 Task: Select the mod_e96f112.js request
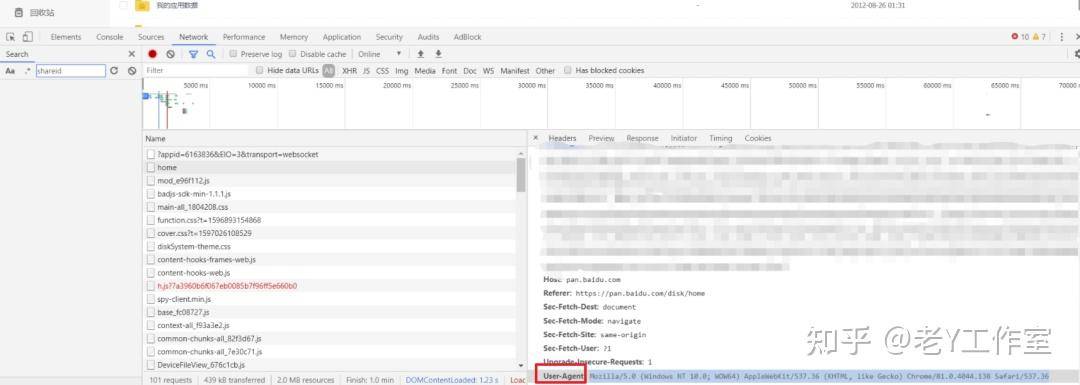click(x=329, y=180)
